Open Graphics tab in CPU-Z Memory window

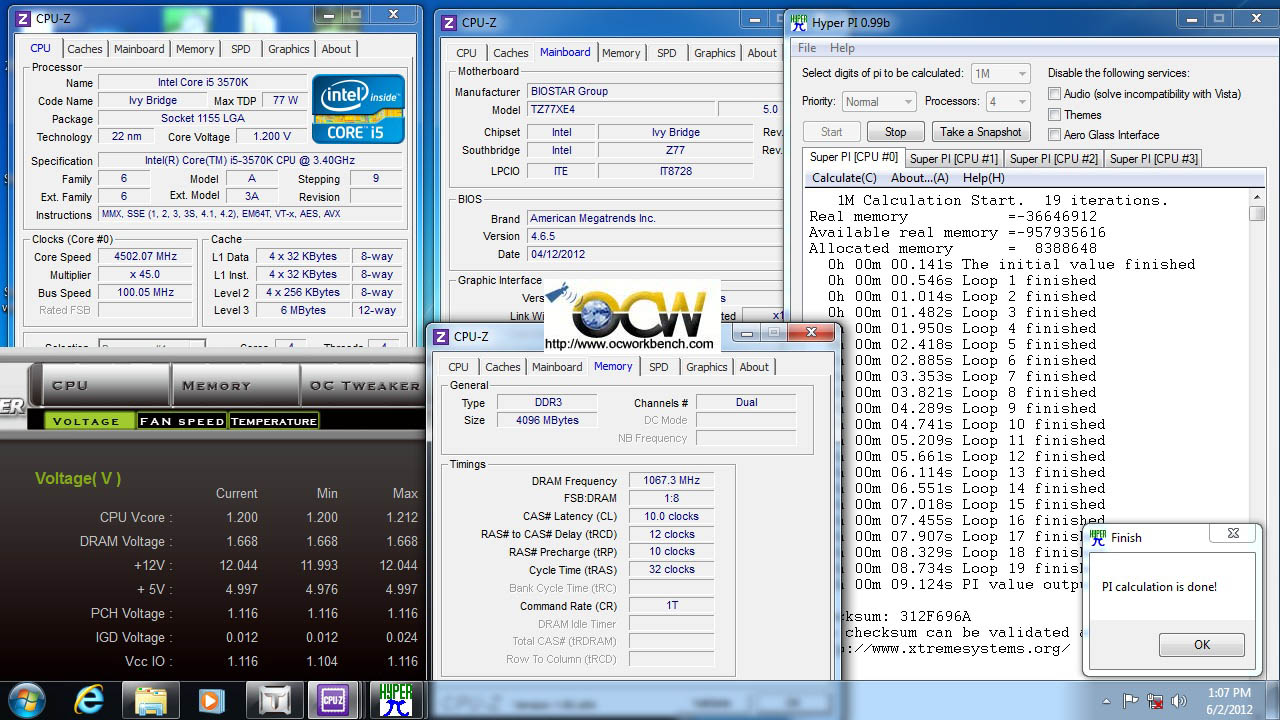tap(707, 367)
